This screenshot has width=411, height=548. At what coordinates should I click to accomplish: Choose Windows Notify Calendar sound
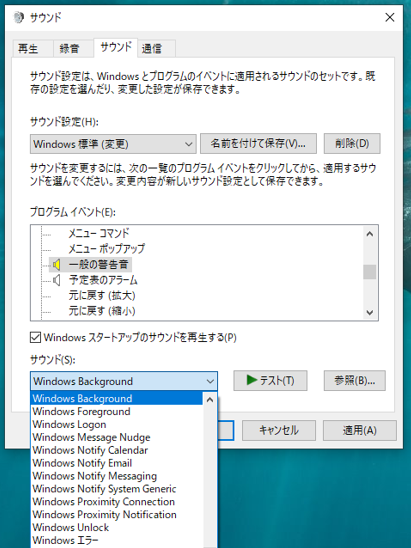tap(117, 450)
